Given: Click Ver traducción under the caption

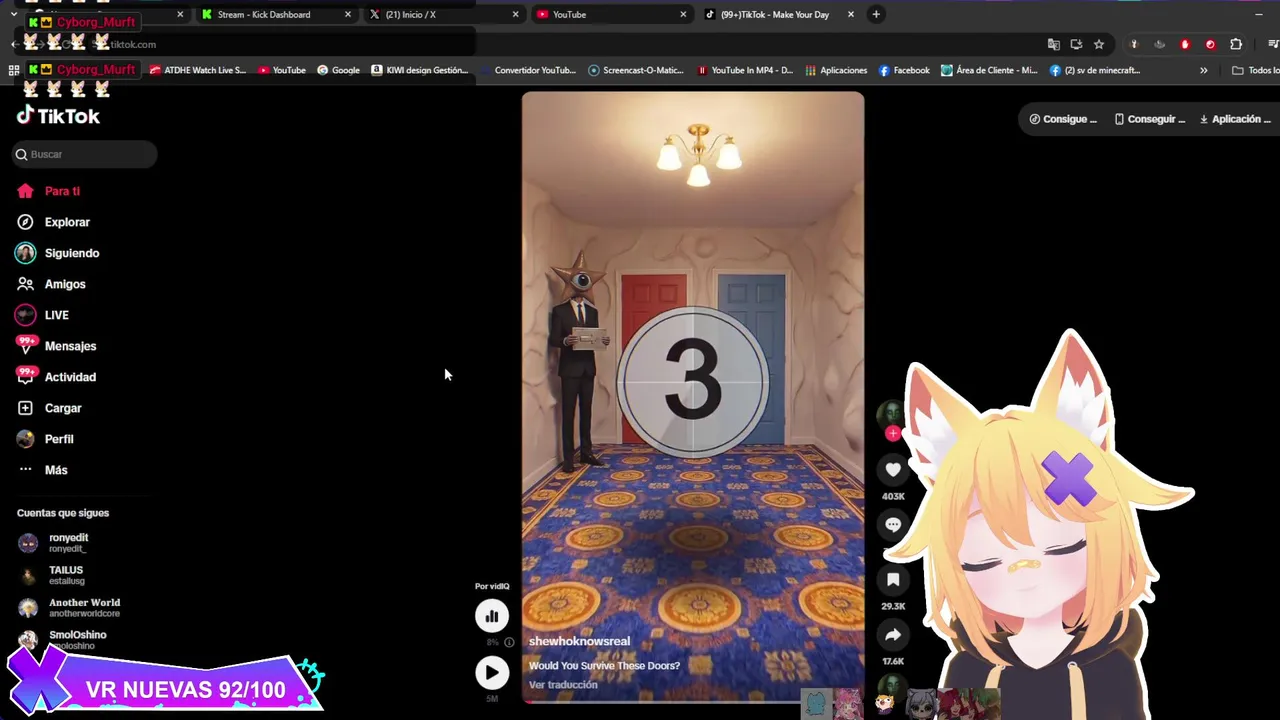Looking at the screenshot, I should (x=563, y=685).
